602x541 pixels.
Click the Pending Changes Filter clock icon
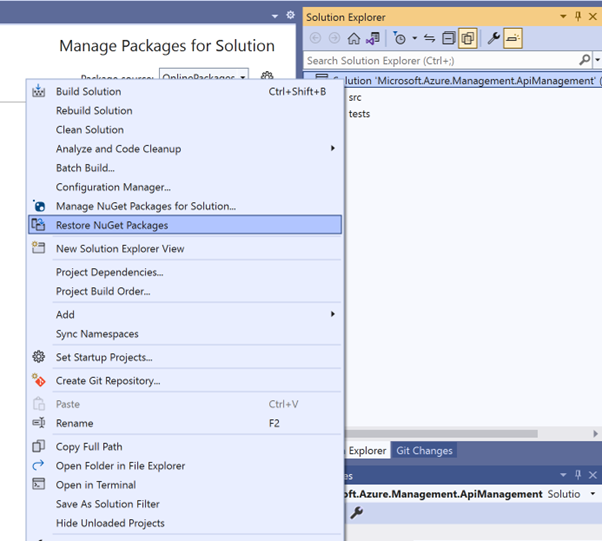399,38
